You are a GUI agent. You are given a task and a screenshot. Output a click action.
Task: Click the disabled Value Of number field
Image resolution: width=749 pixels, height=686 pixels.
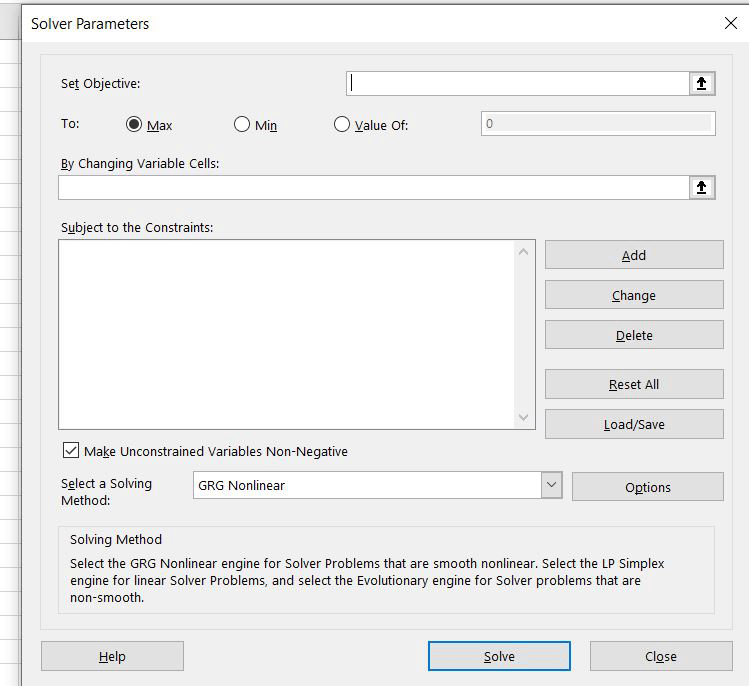point(598,124)
